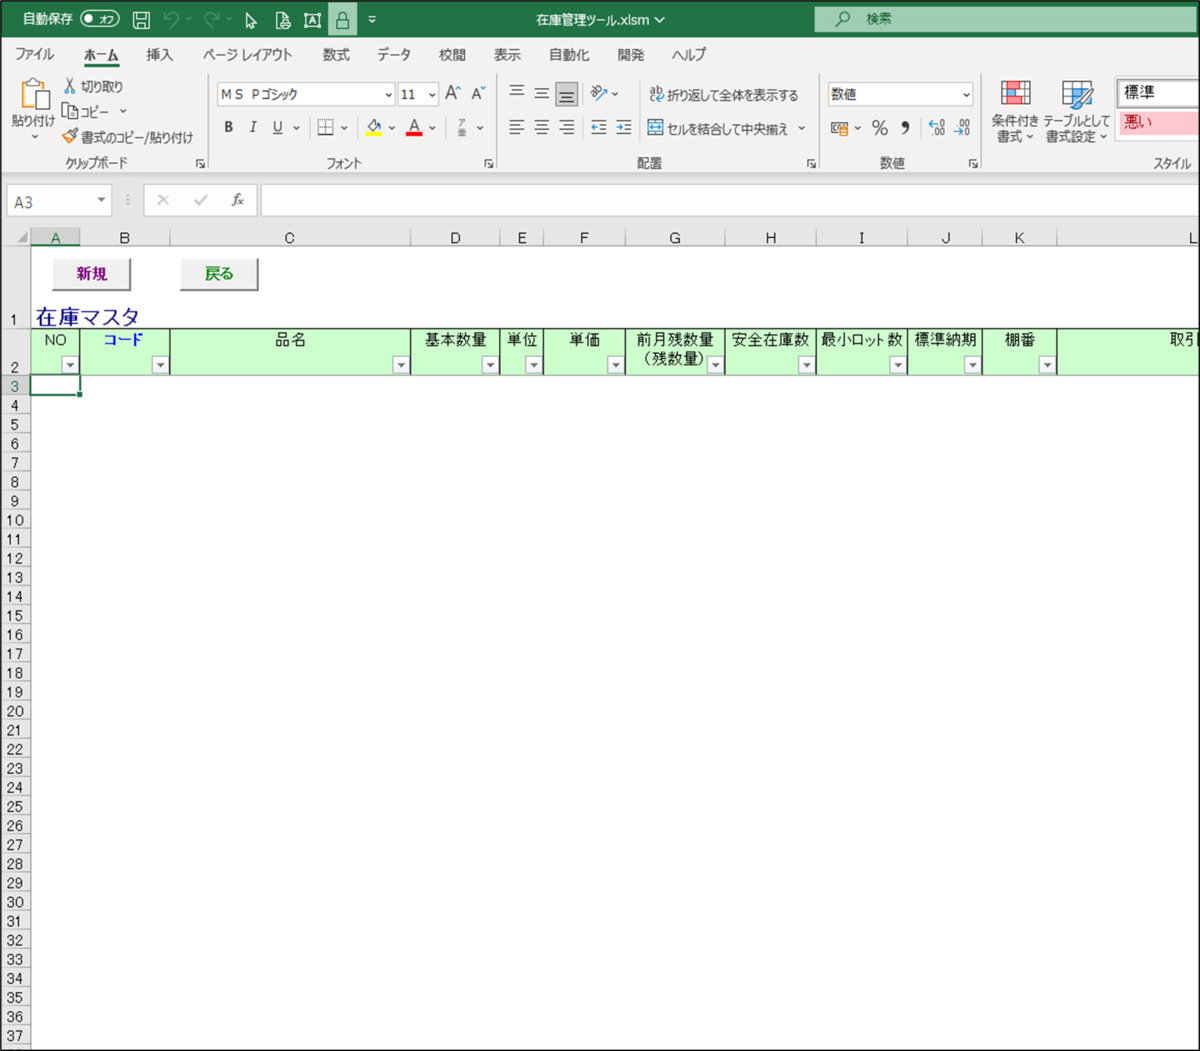Click the Top Align icon

517,93
